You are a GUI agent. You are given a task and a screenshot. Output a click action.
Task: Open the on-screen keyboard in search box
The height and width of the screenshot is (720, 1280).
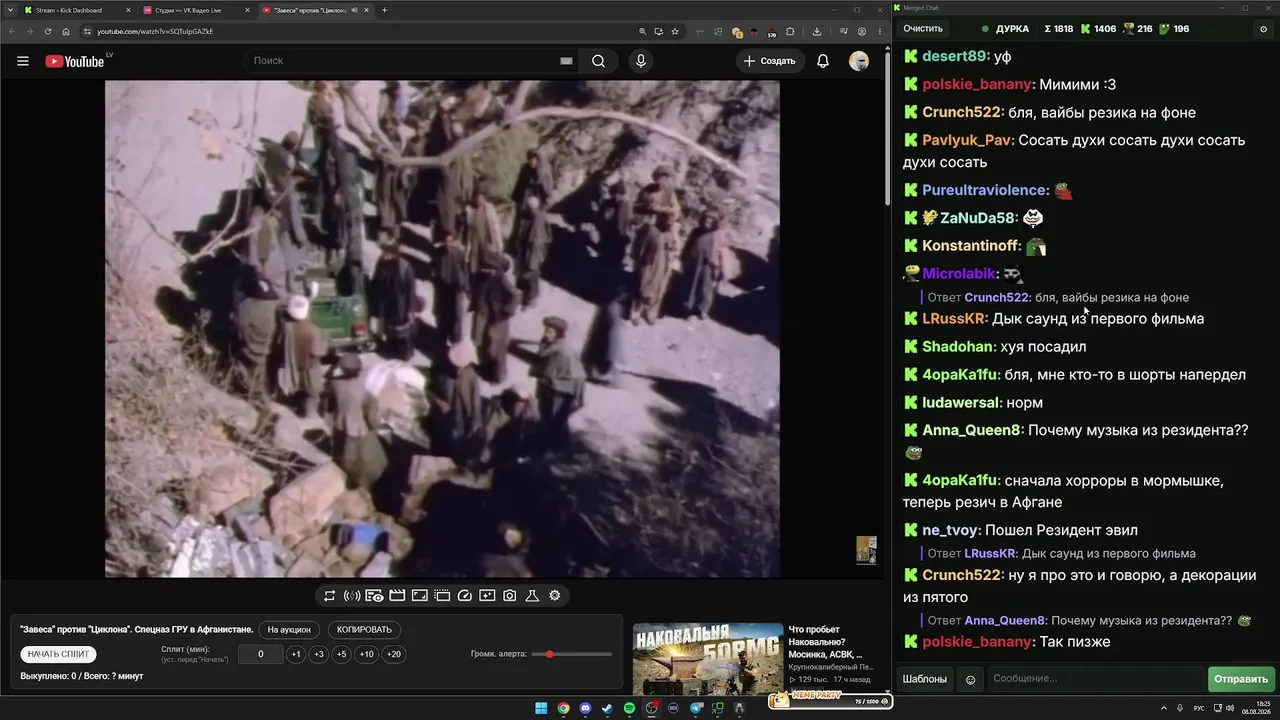tap(566, 61)
